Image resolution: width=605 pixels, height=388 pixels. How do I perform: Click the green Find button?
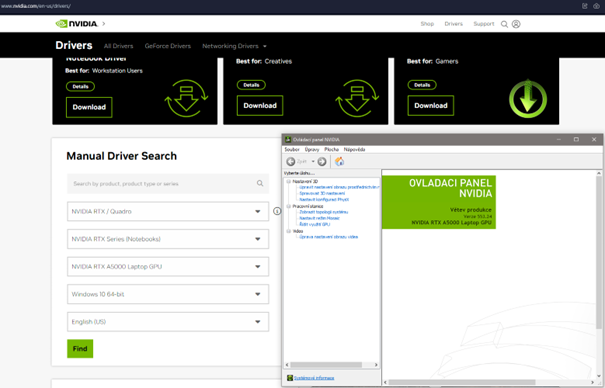tap(80, 349)
